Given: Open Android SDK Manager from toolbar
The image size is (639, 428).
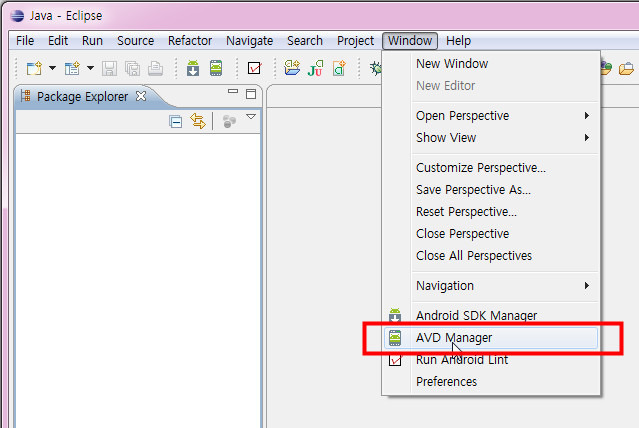Looking at the screenshot, I should click(193, 68).
